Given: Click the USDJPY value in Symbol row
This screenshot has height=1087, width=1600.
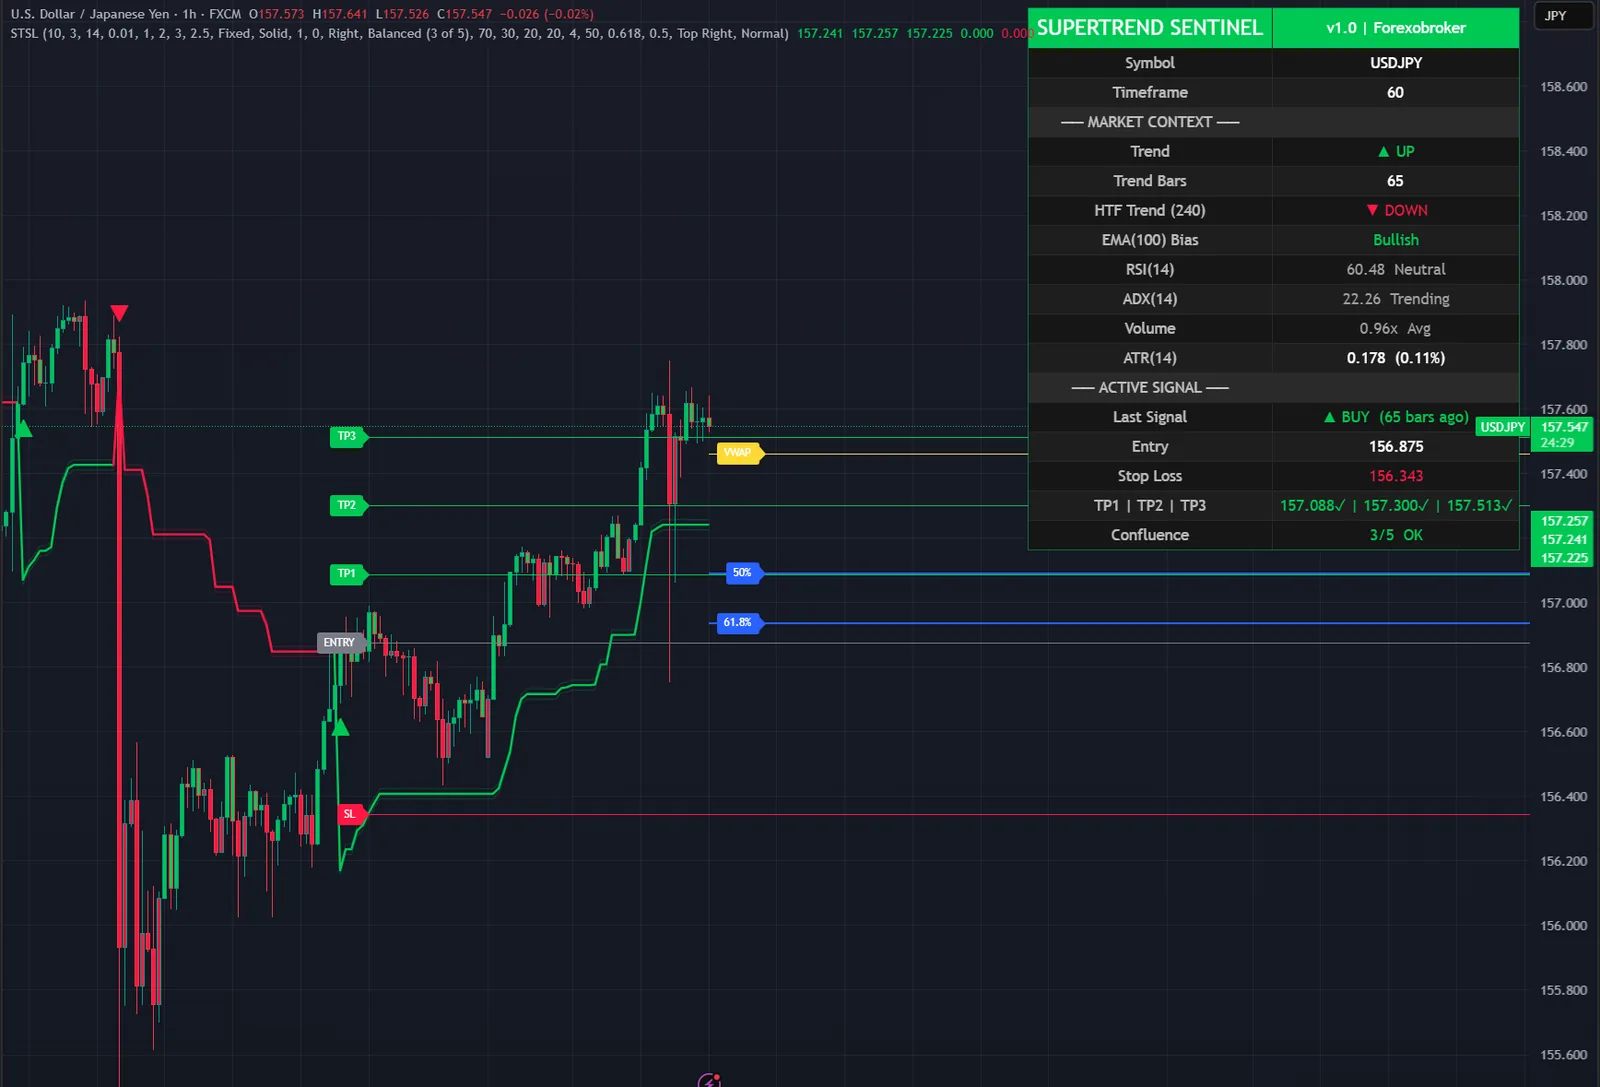Looking at the screenshot, I should tap(1396, 63).
